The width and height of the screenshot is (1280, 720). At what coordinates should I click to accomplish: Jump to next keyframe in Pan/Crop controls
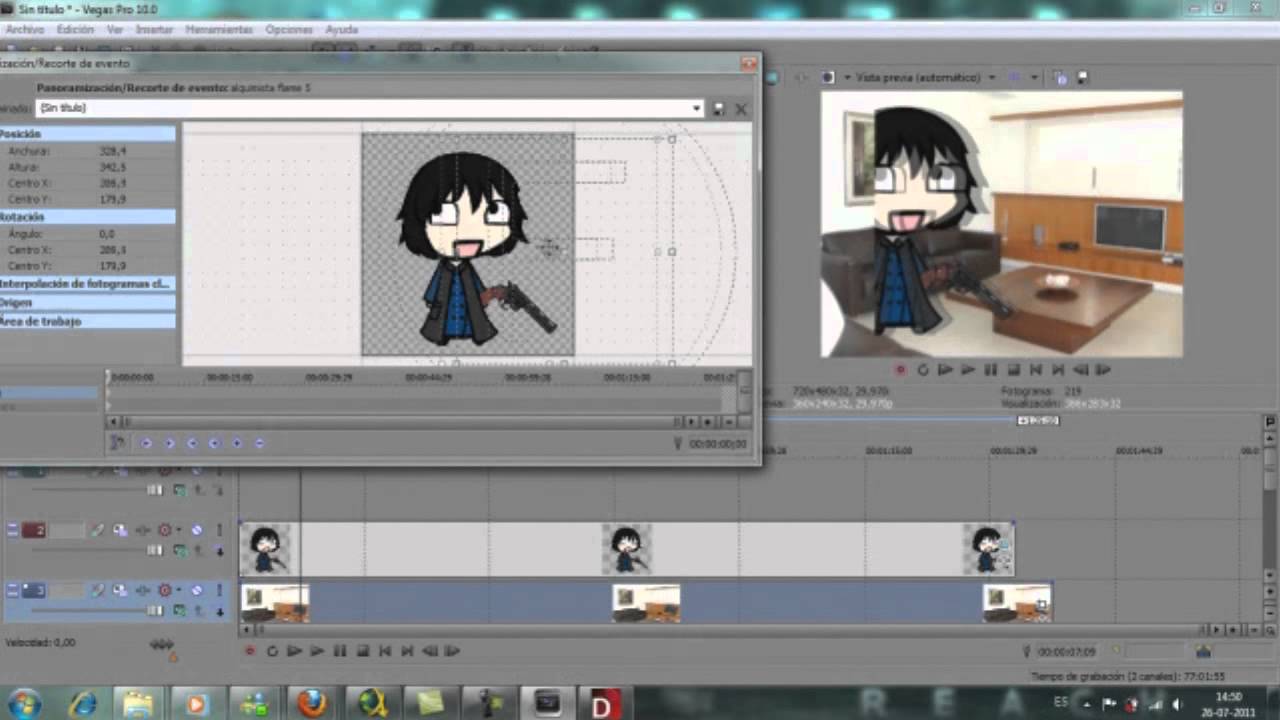192,443
